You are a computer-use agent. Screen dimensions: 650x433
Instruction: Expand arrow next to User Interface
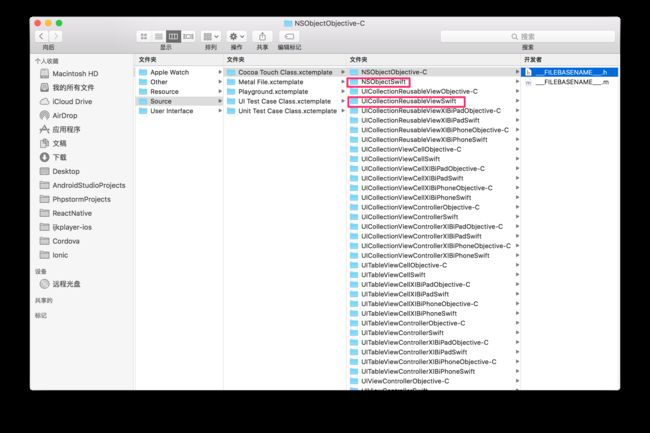pos(220,111)
